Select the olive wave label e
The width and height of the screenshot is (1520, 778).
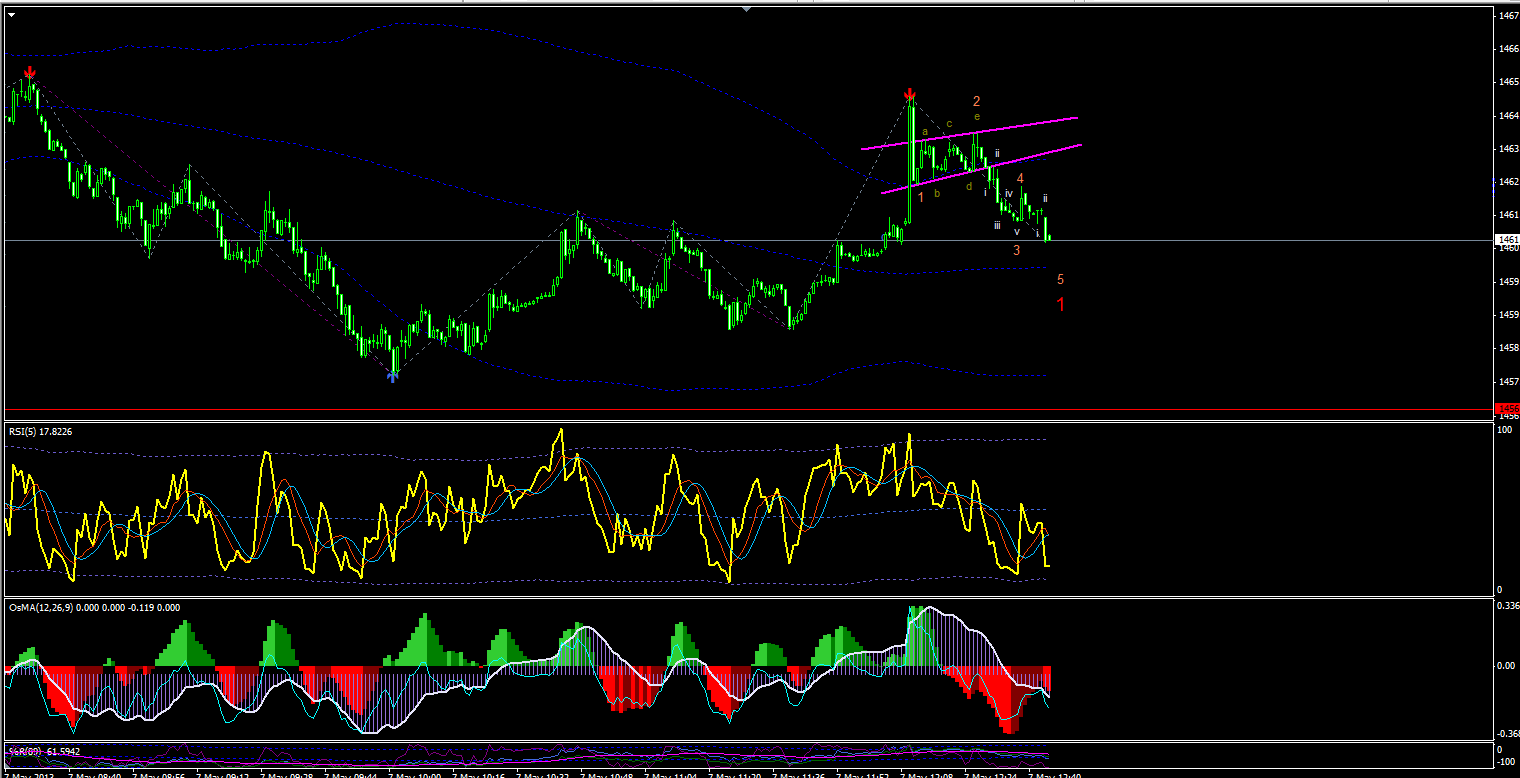977,117
